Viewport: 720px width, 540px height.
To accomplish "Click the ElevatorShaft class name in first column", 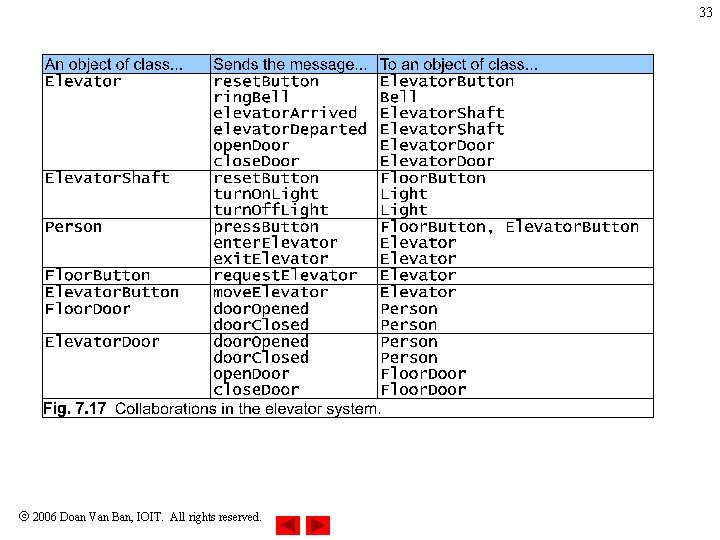I will (x=107, y=178).
